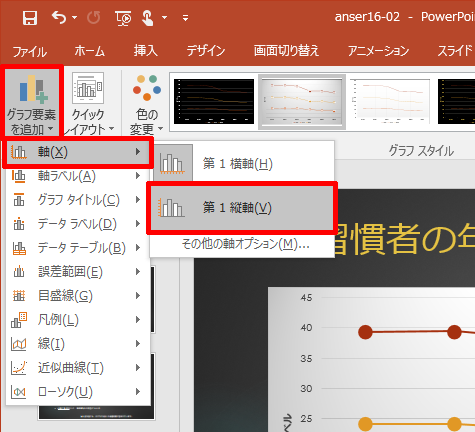Screen dimensions: 475x432
Task: Open the 近似曲線(T) submenu
Action: [78, 368]
